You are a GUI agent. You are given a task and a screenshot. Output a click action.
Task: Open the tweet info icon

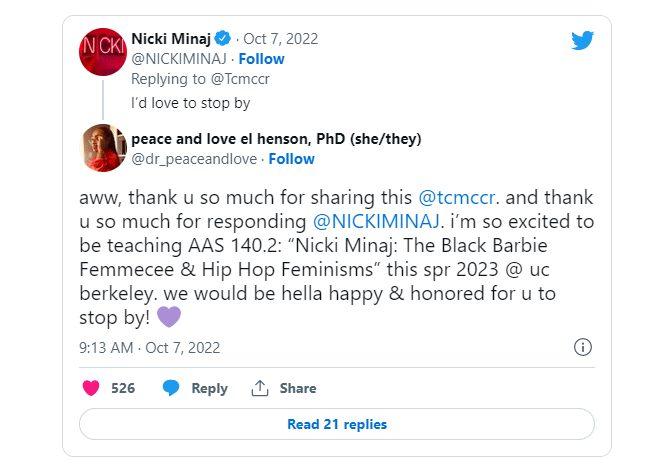[x=583, y=347]
